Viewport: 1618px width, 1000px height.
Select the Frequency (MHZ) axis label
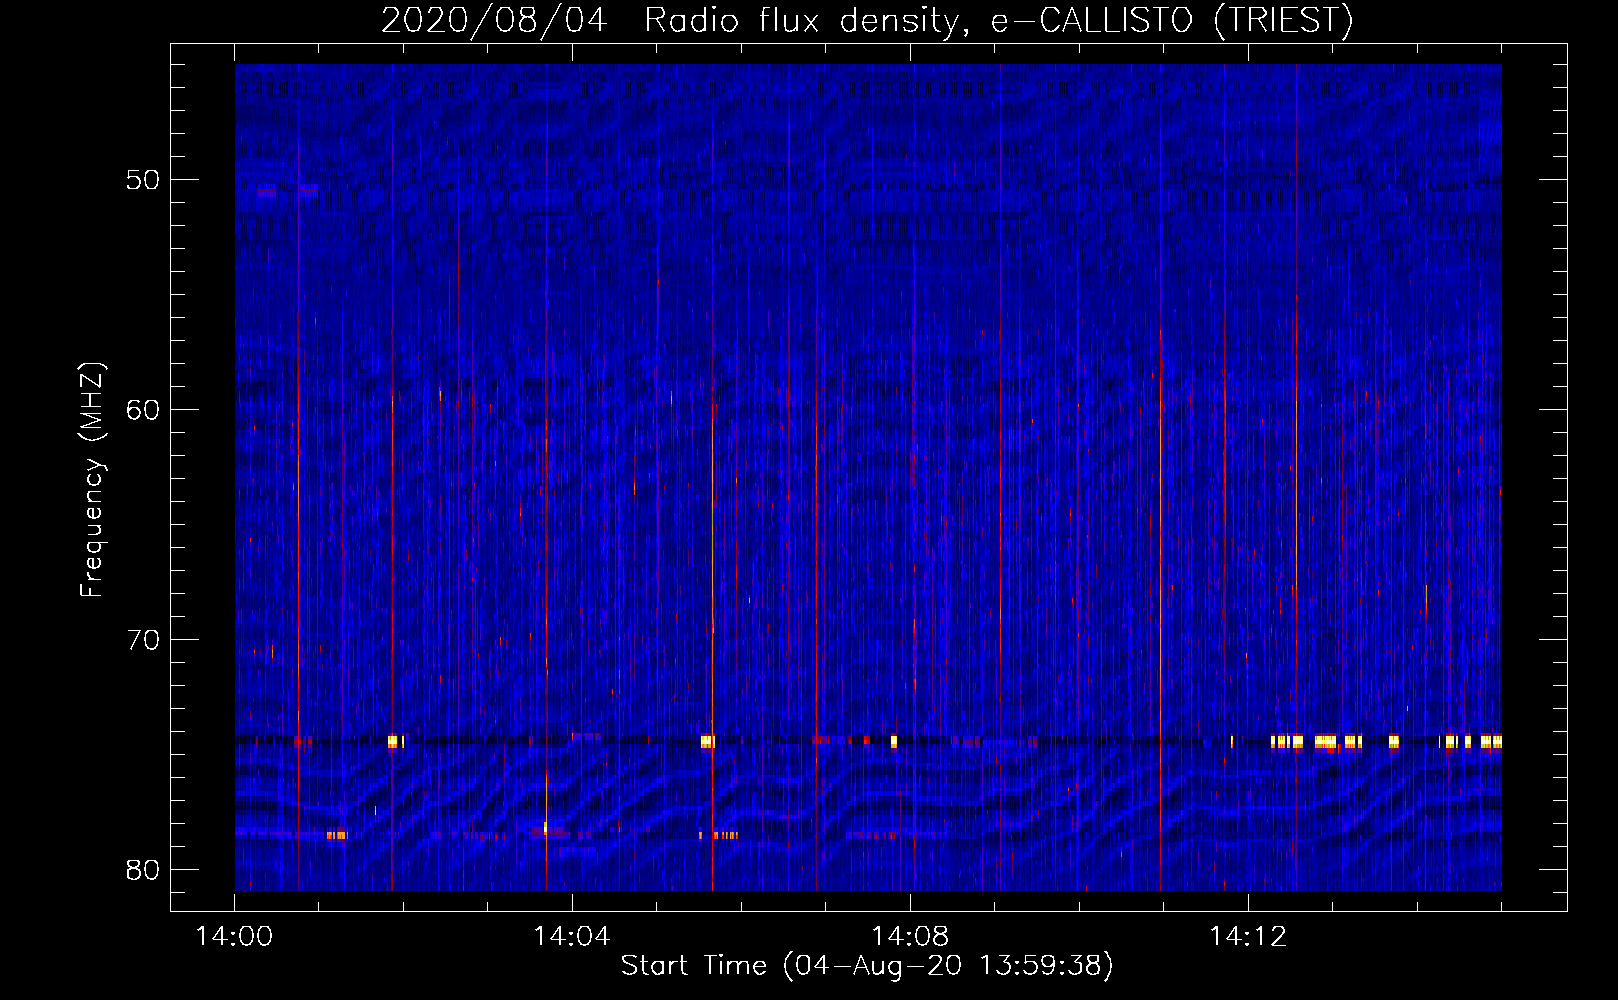click(x=92, y=480)
